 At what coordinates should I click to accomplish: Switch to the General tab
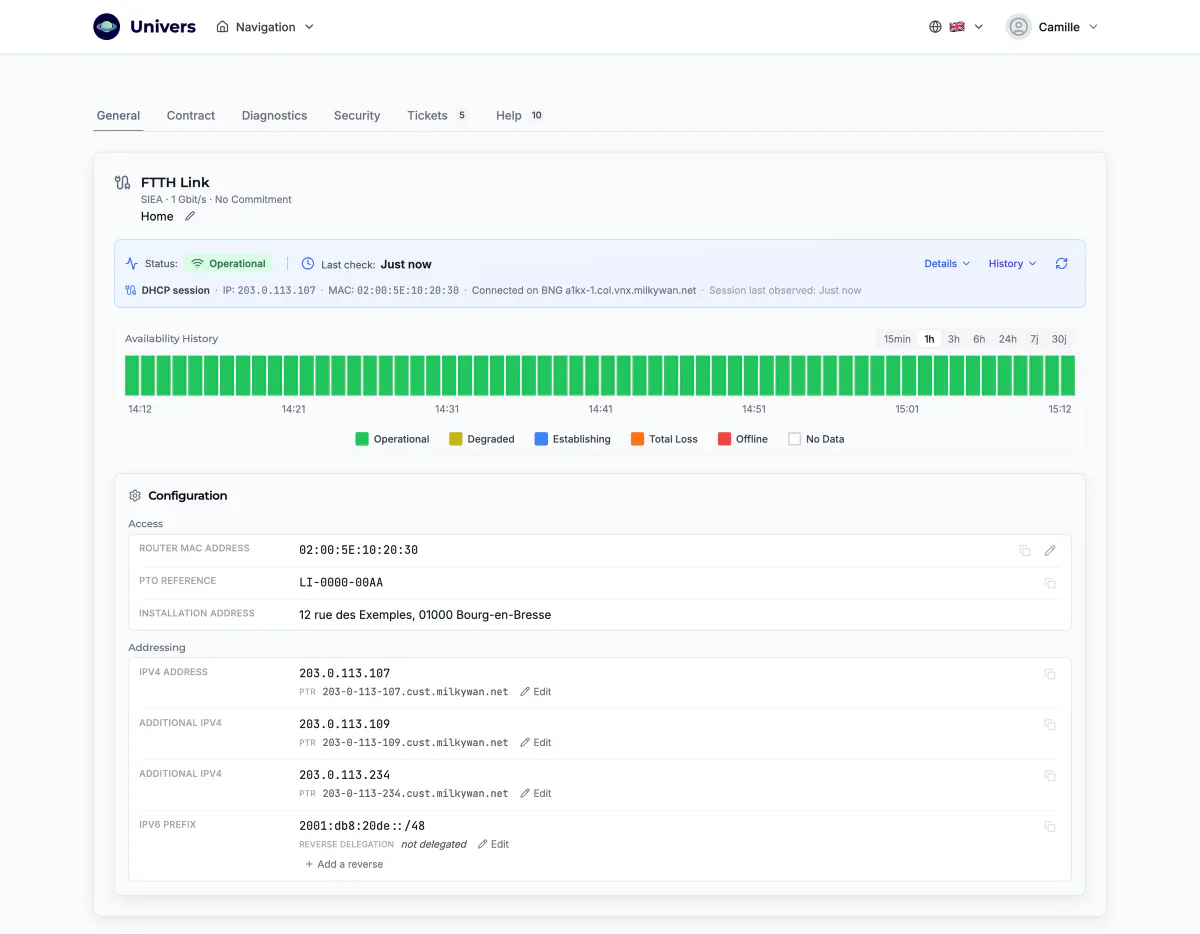click(118, 116)
